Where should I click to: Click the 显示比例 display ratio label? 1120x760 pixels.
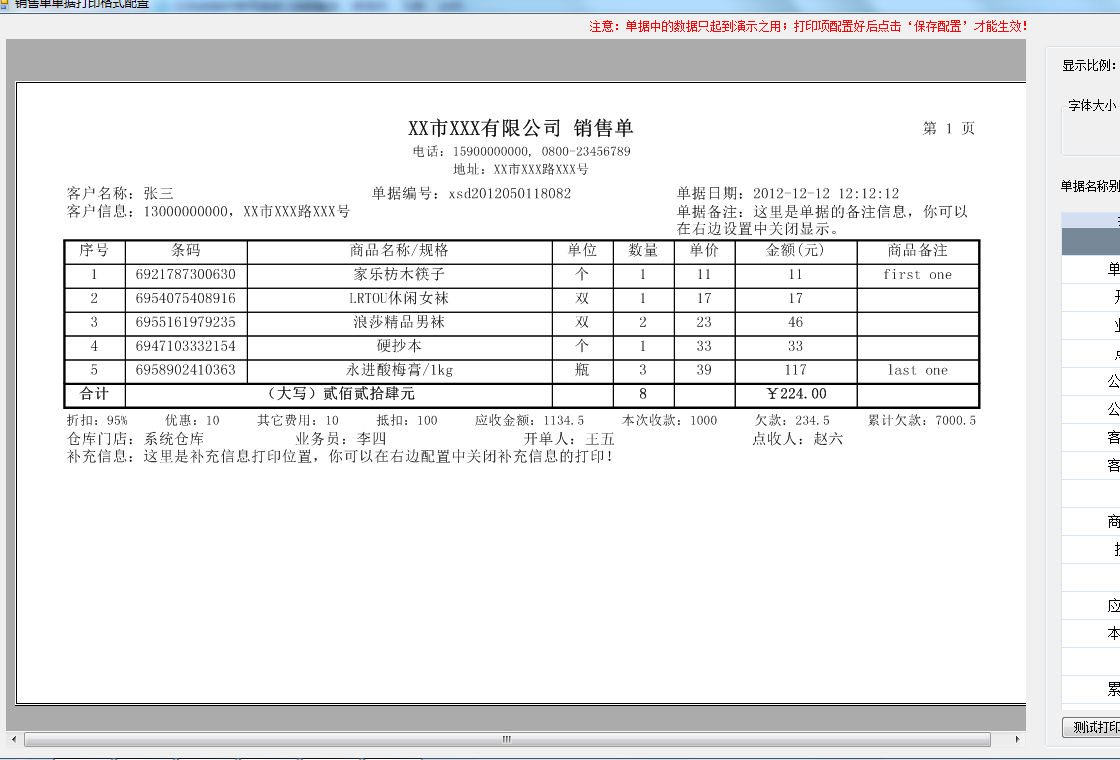pyautogui.click(x=1089, y=66)
